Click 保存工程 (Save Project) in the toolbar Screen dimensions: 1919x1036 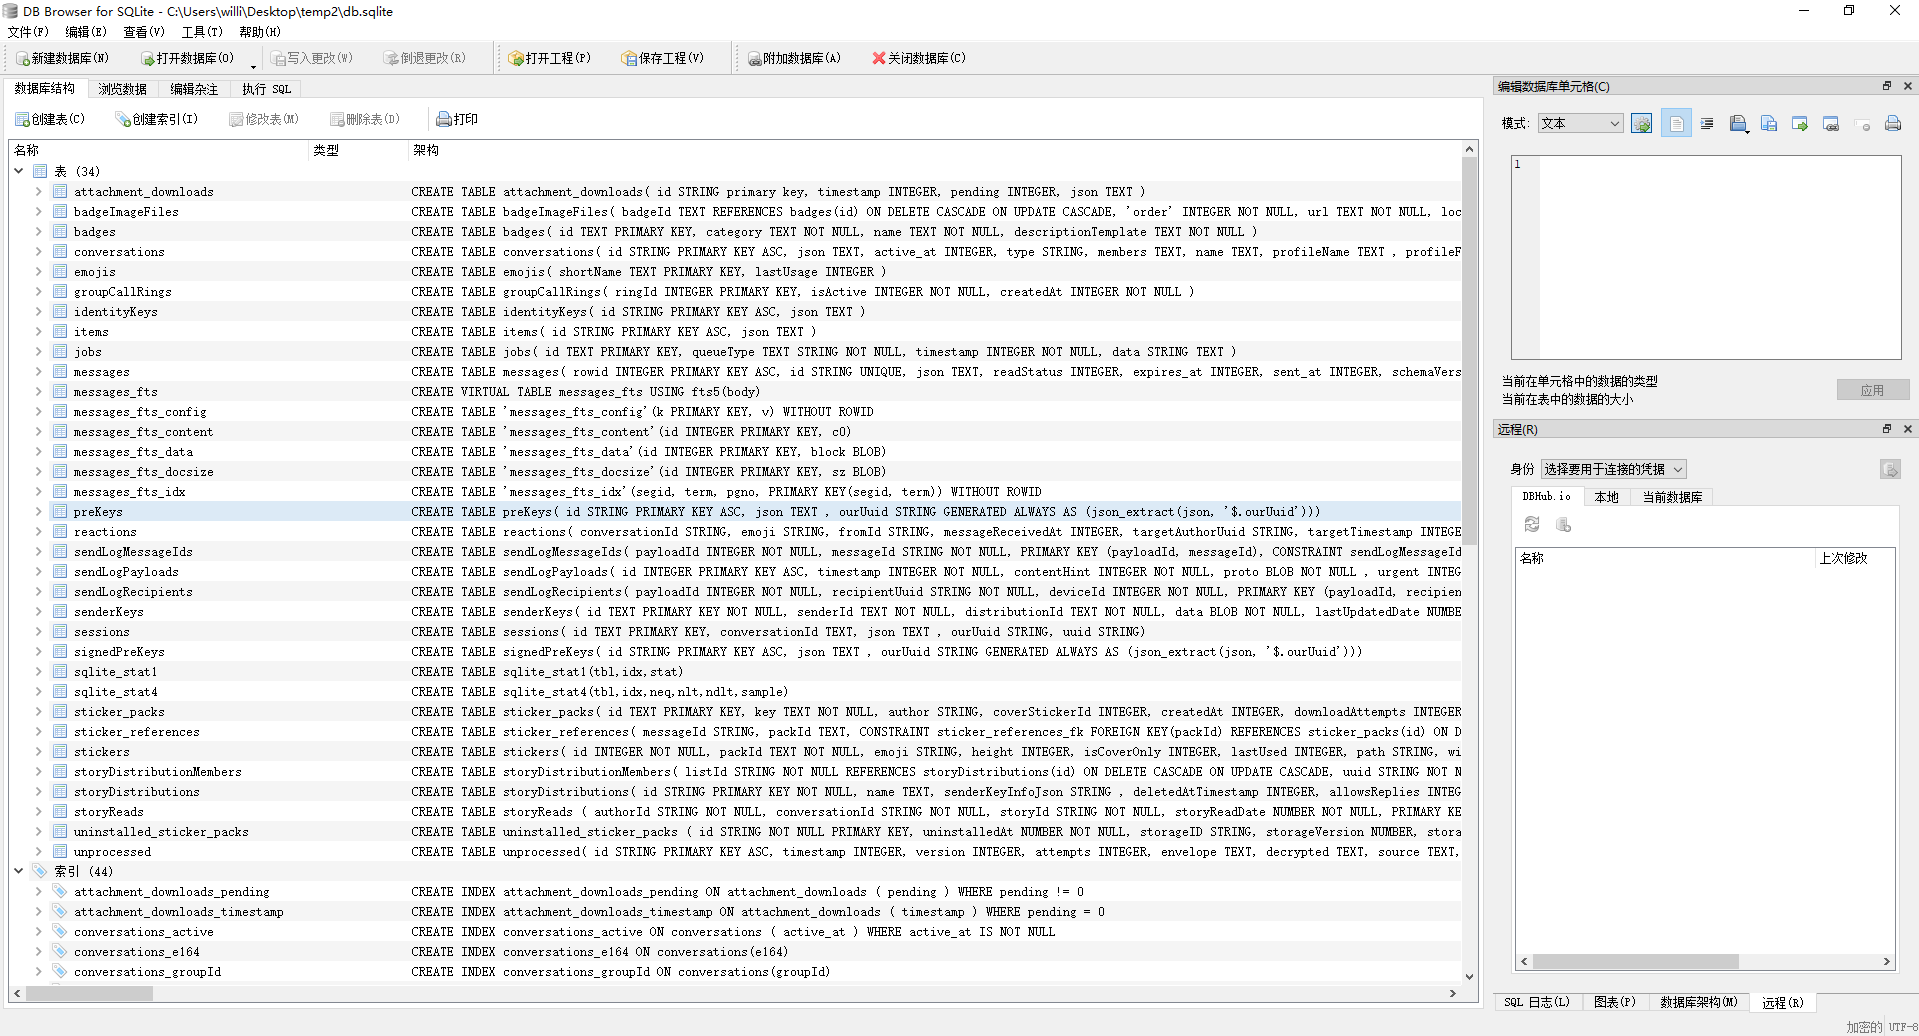point(662,58)
